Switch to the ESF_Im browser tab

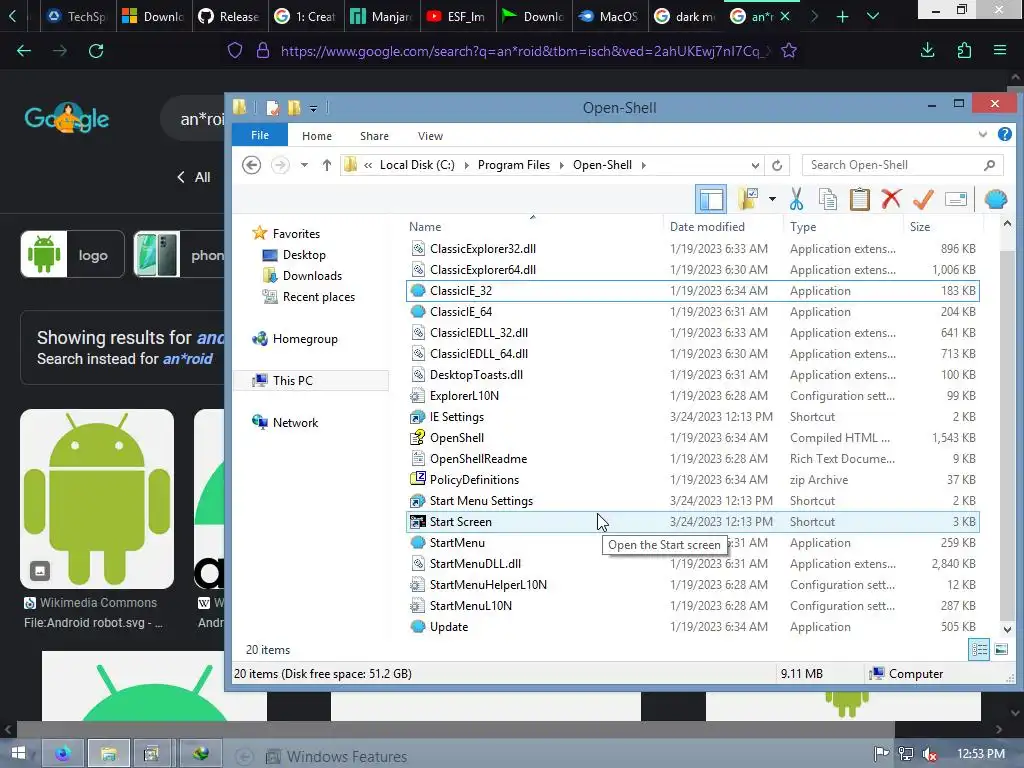[457, 16]
